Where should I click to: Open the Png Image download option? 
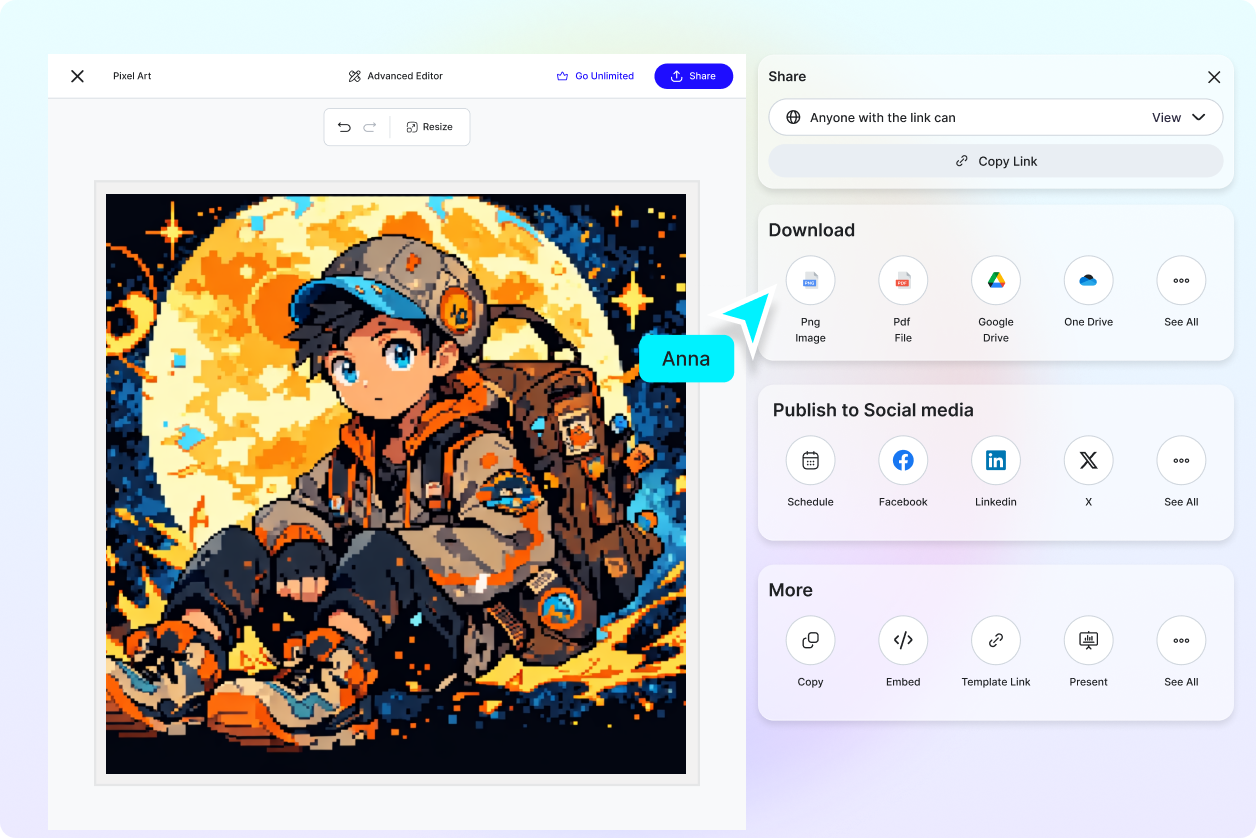[x=810, y=281]
